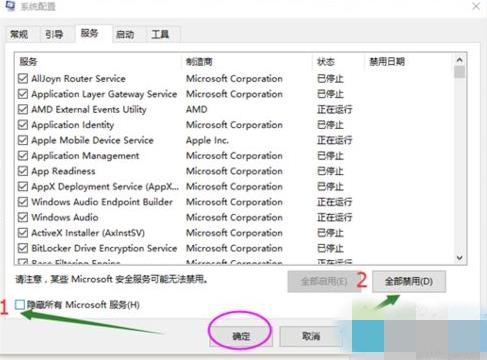Toggle AppX Deployment Service checkbox
Screen dimensions: 487x360
click(23, 186)
